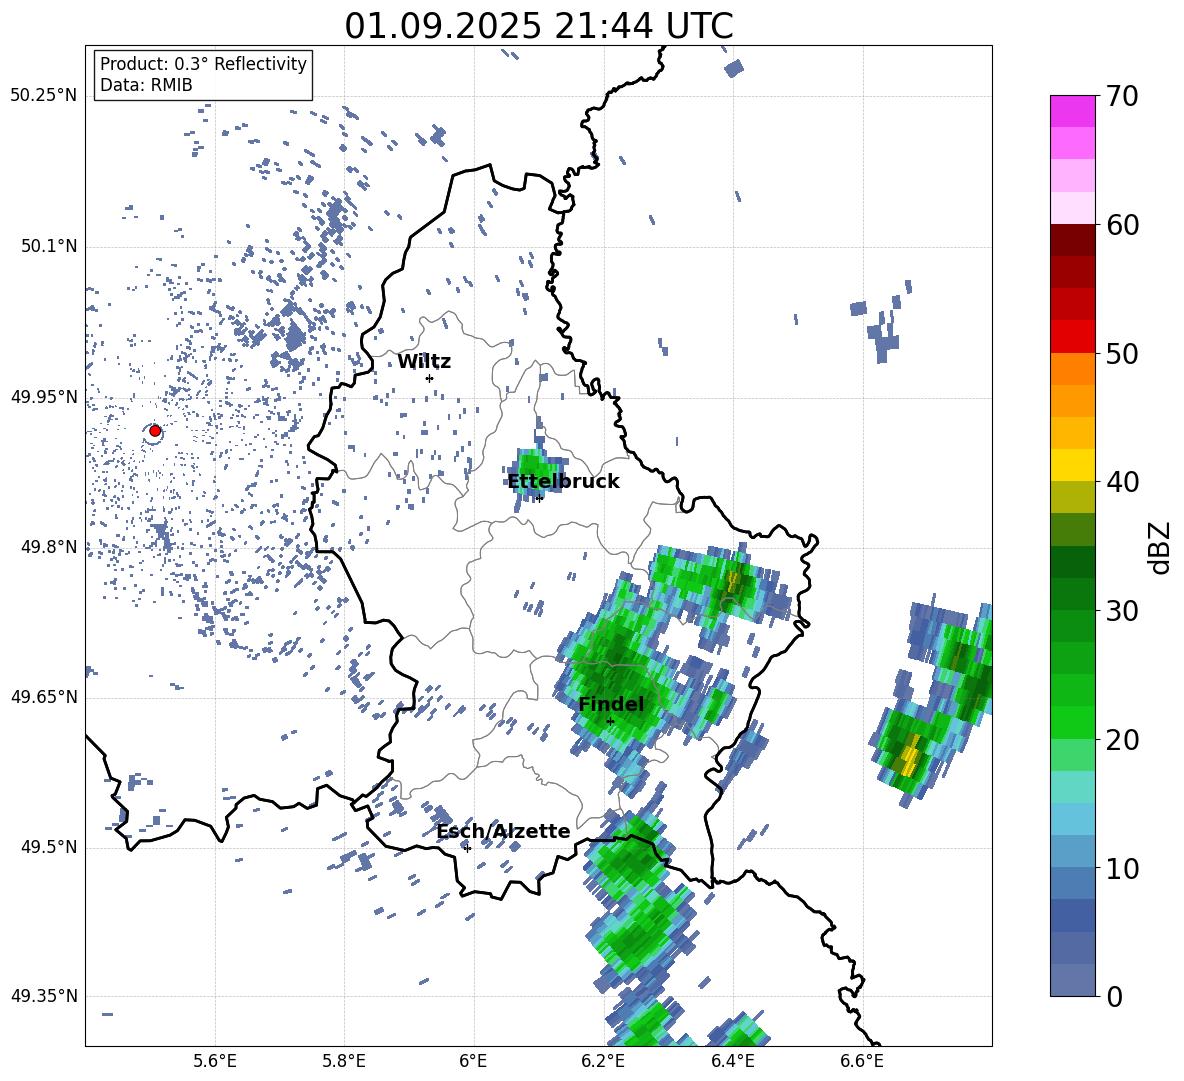This screenshot has width=1184, height=1081.
Task: Click the 6°E longitude label
Action: (473, 1061)
